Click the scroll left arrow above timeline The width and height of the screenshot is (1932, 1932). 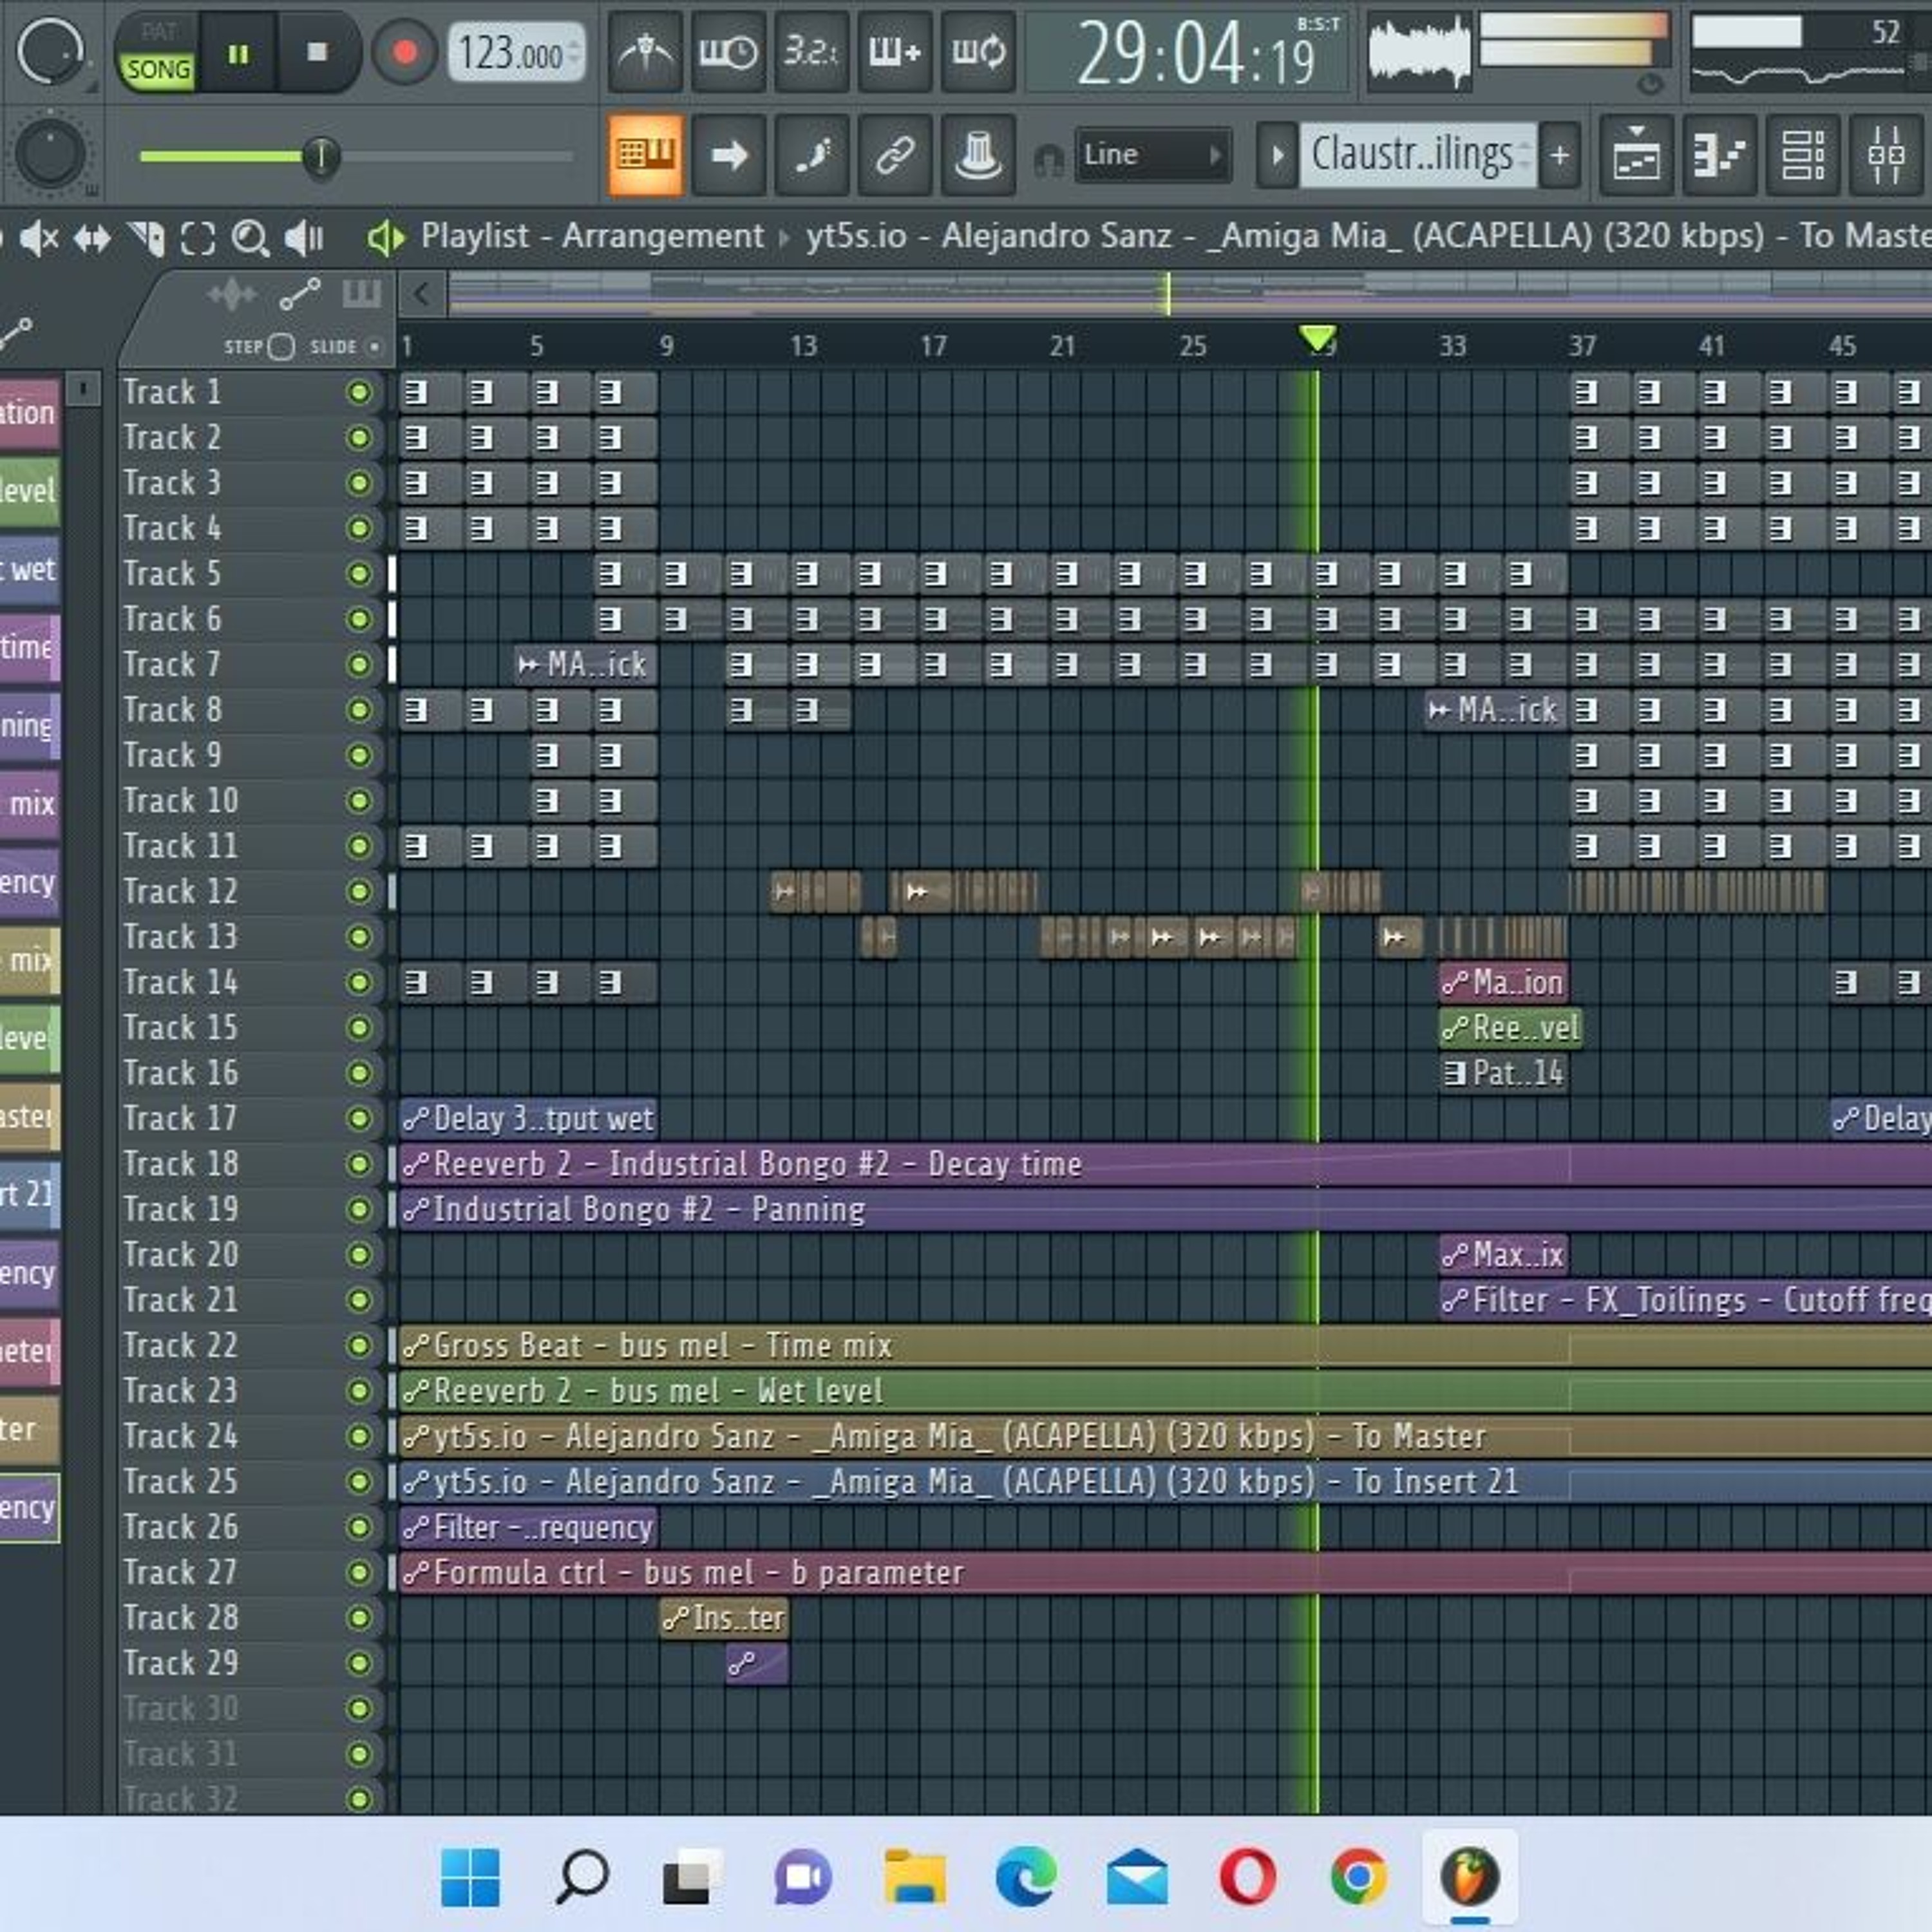(421, 294)
